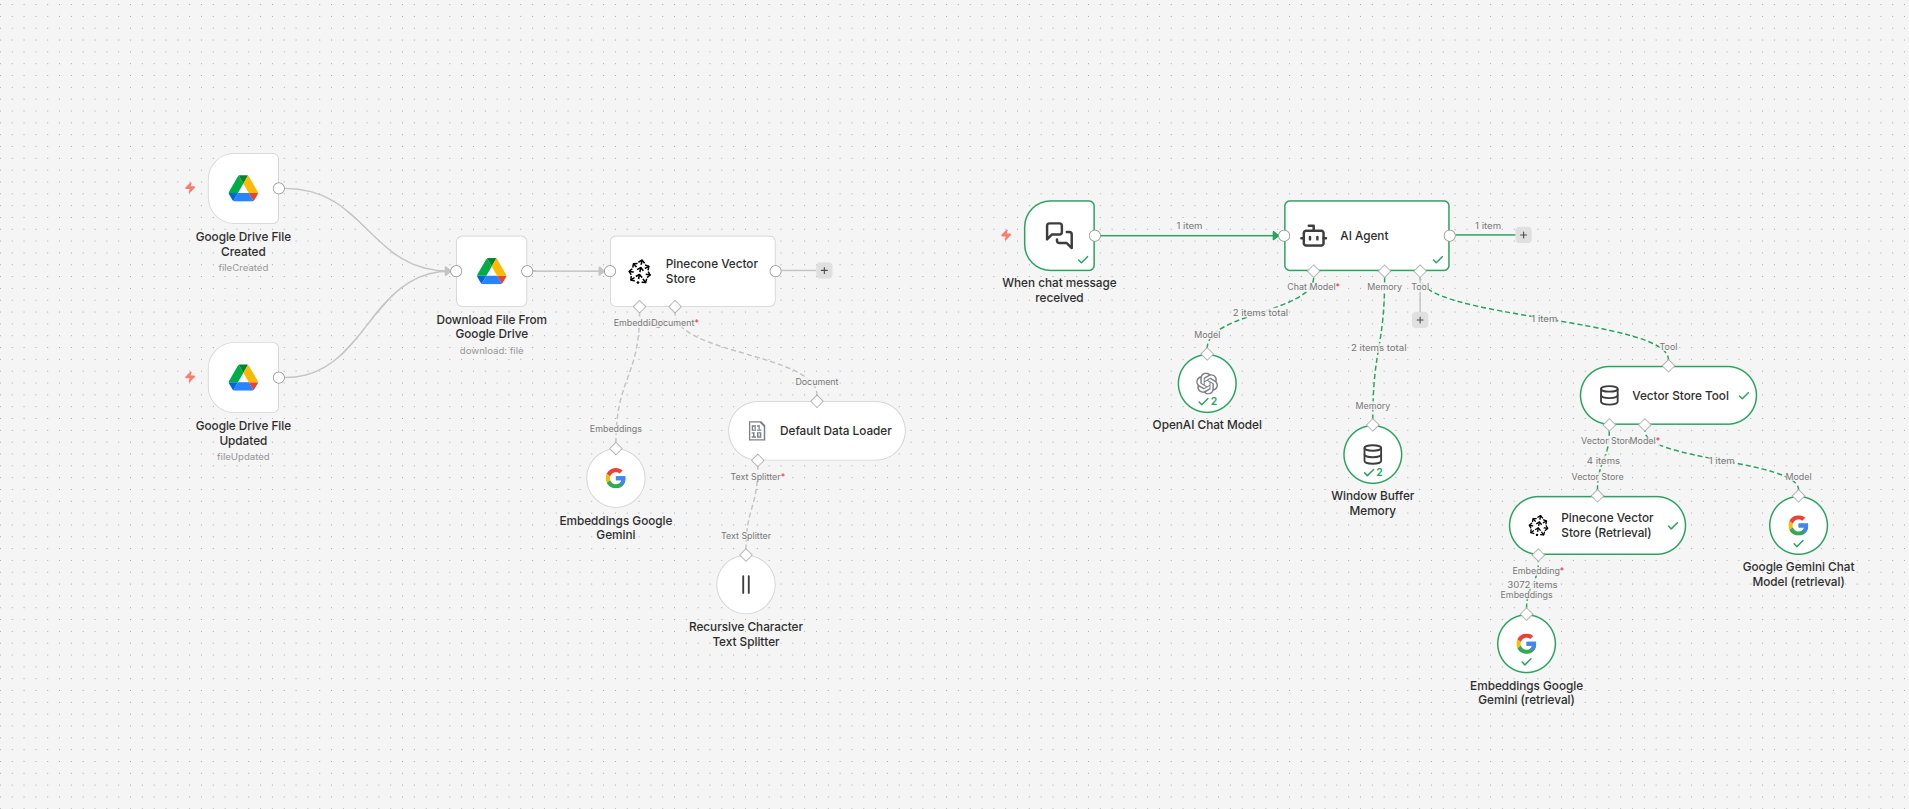Open the When chat message received trigger

tap(1059, 236)
